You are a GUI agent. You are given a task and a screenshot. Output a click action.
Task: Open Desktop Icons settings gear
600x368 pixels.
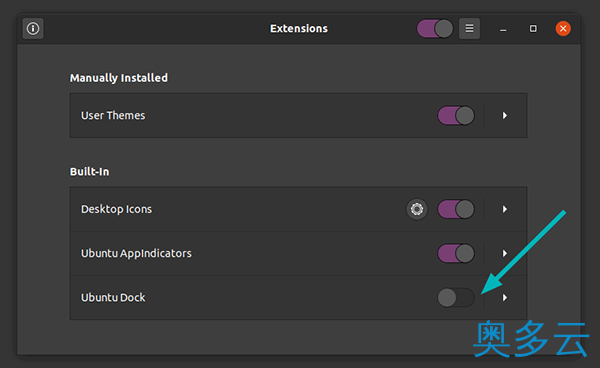point(417,209)
